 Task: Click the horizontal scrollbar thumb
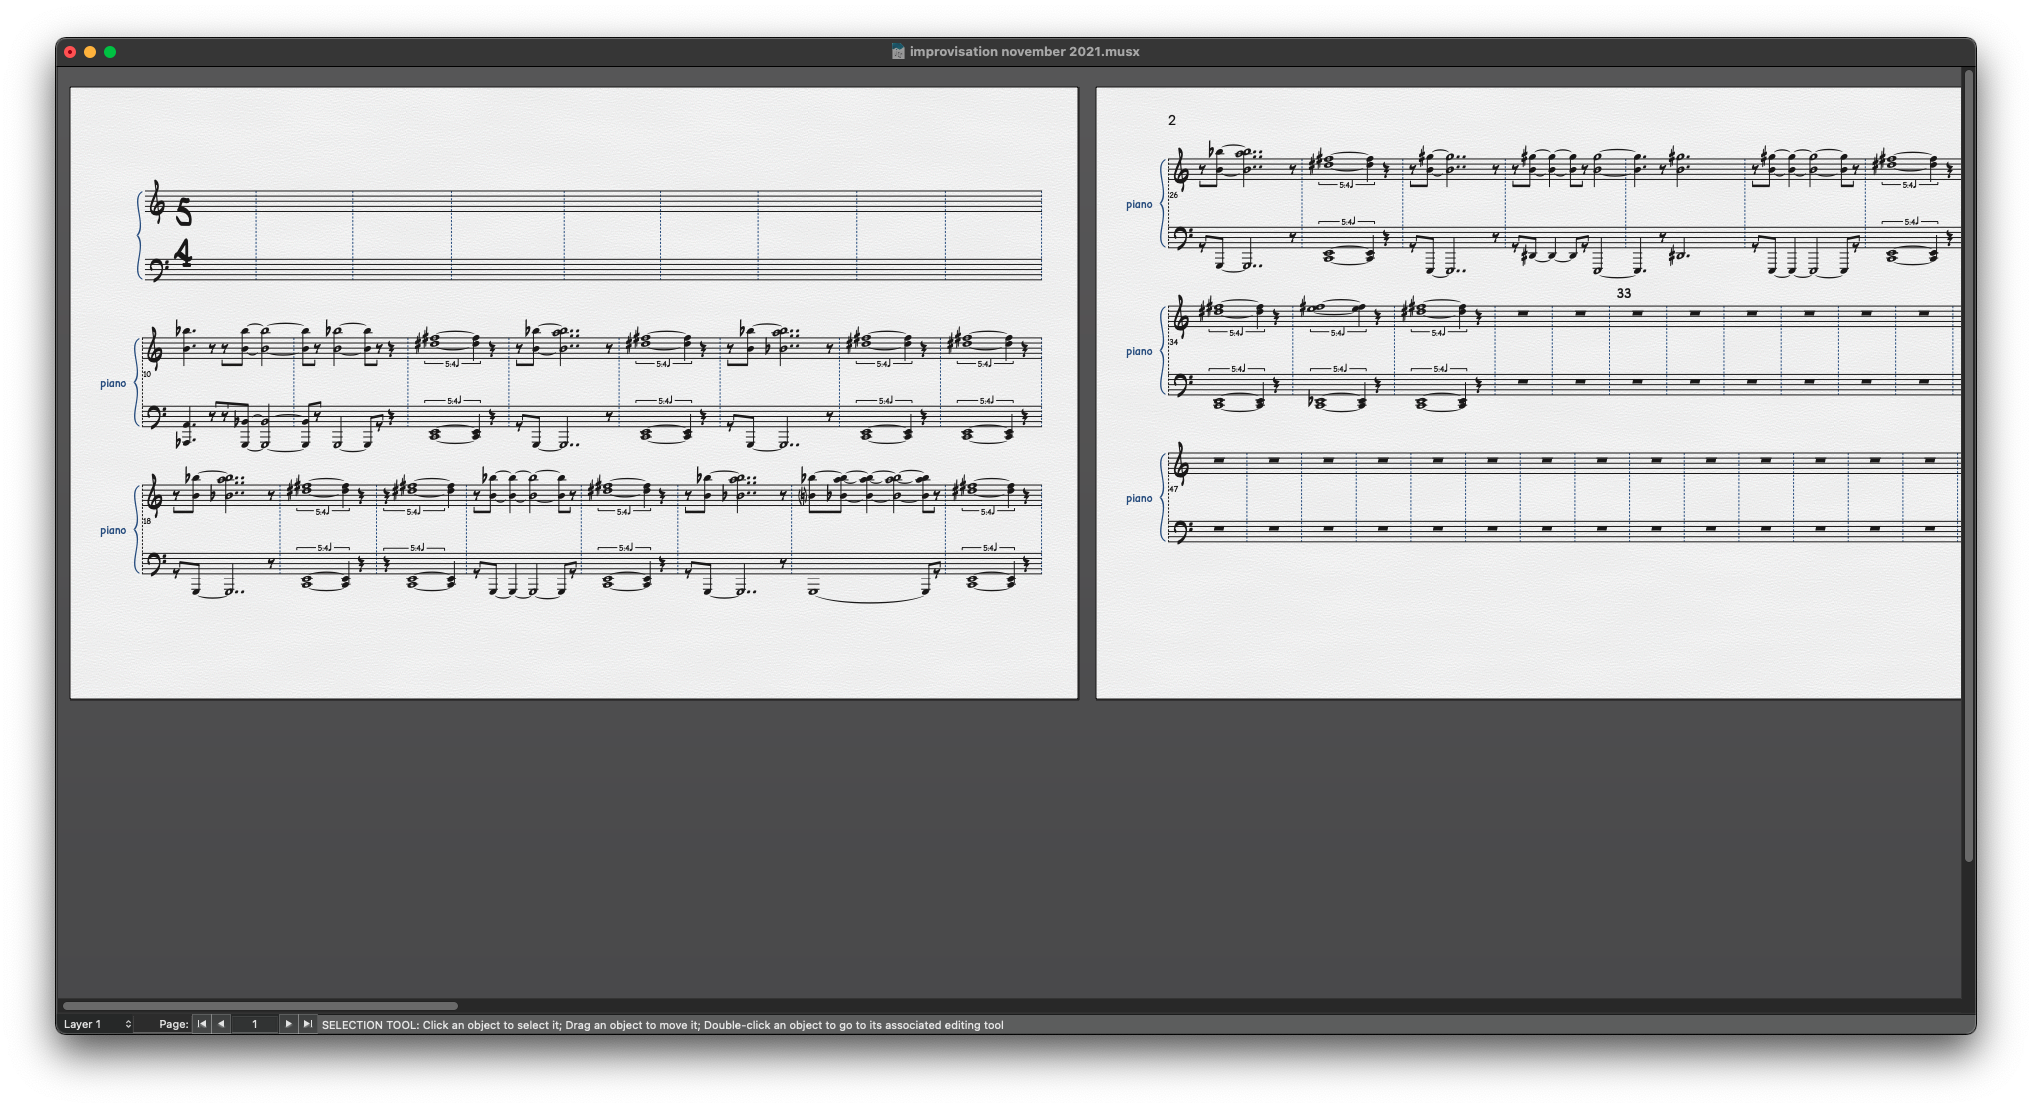click(x=260, y=1006)
